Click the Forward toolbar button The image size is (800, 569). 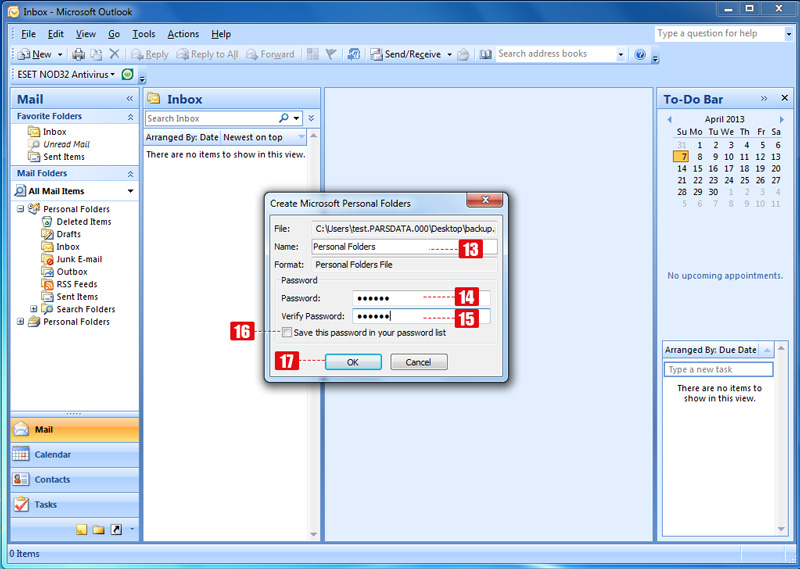[270, 54]
